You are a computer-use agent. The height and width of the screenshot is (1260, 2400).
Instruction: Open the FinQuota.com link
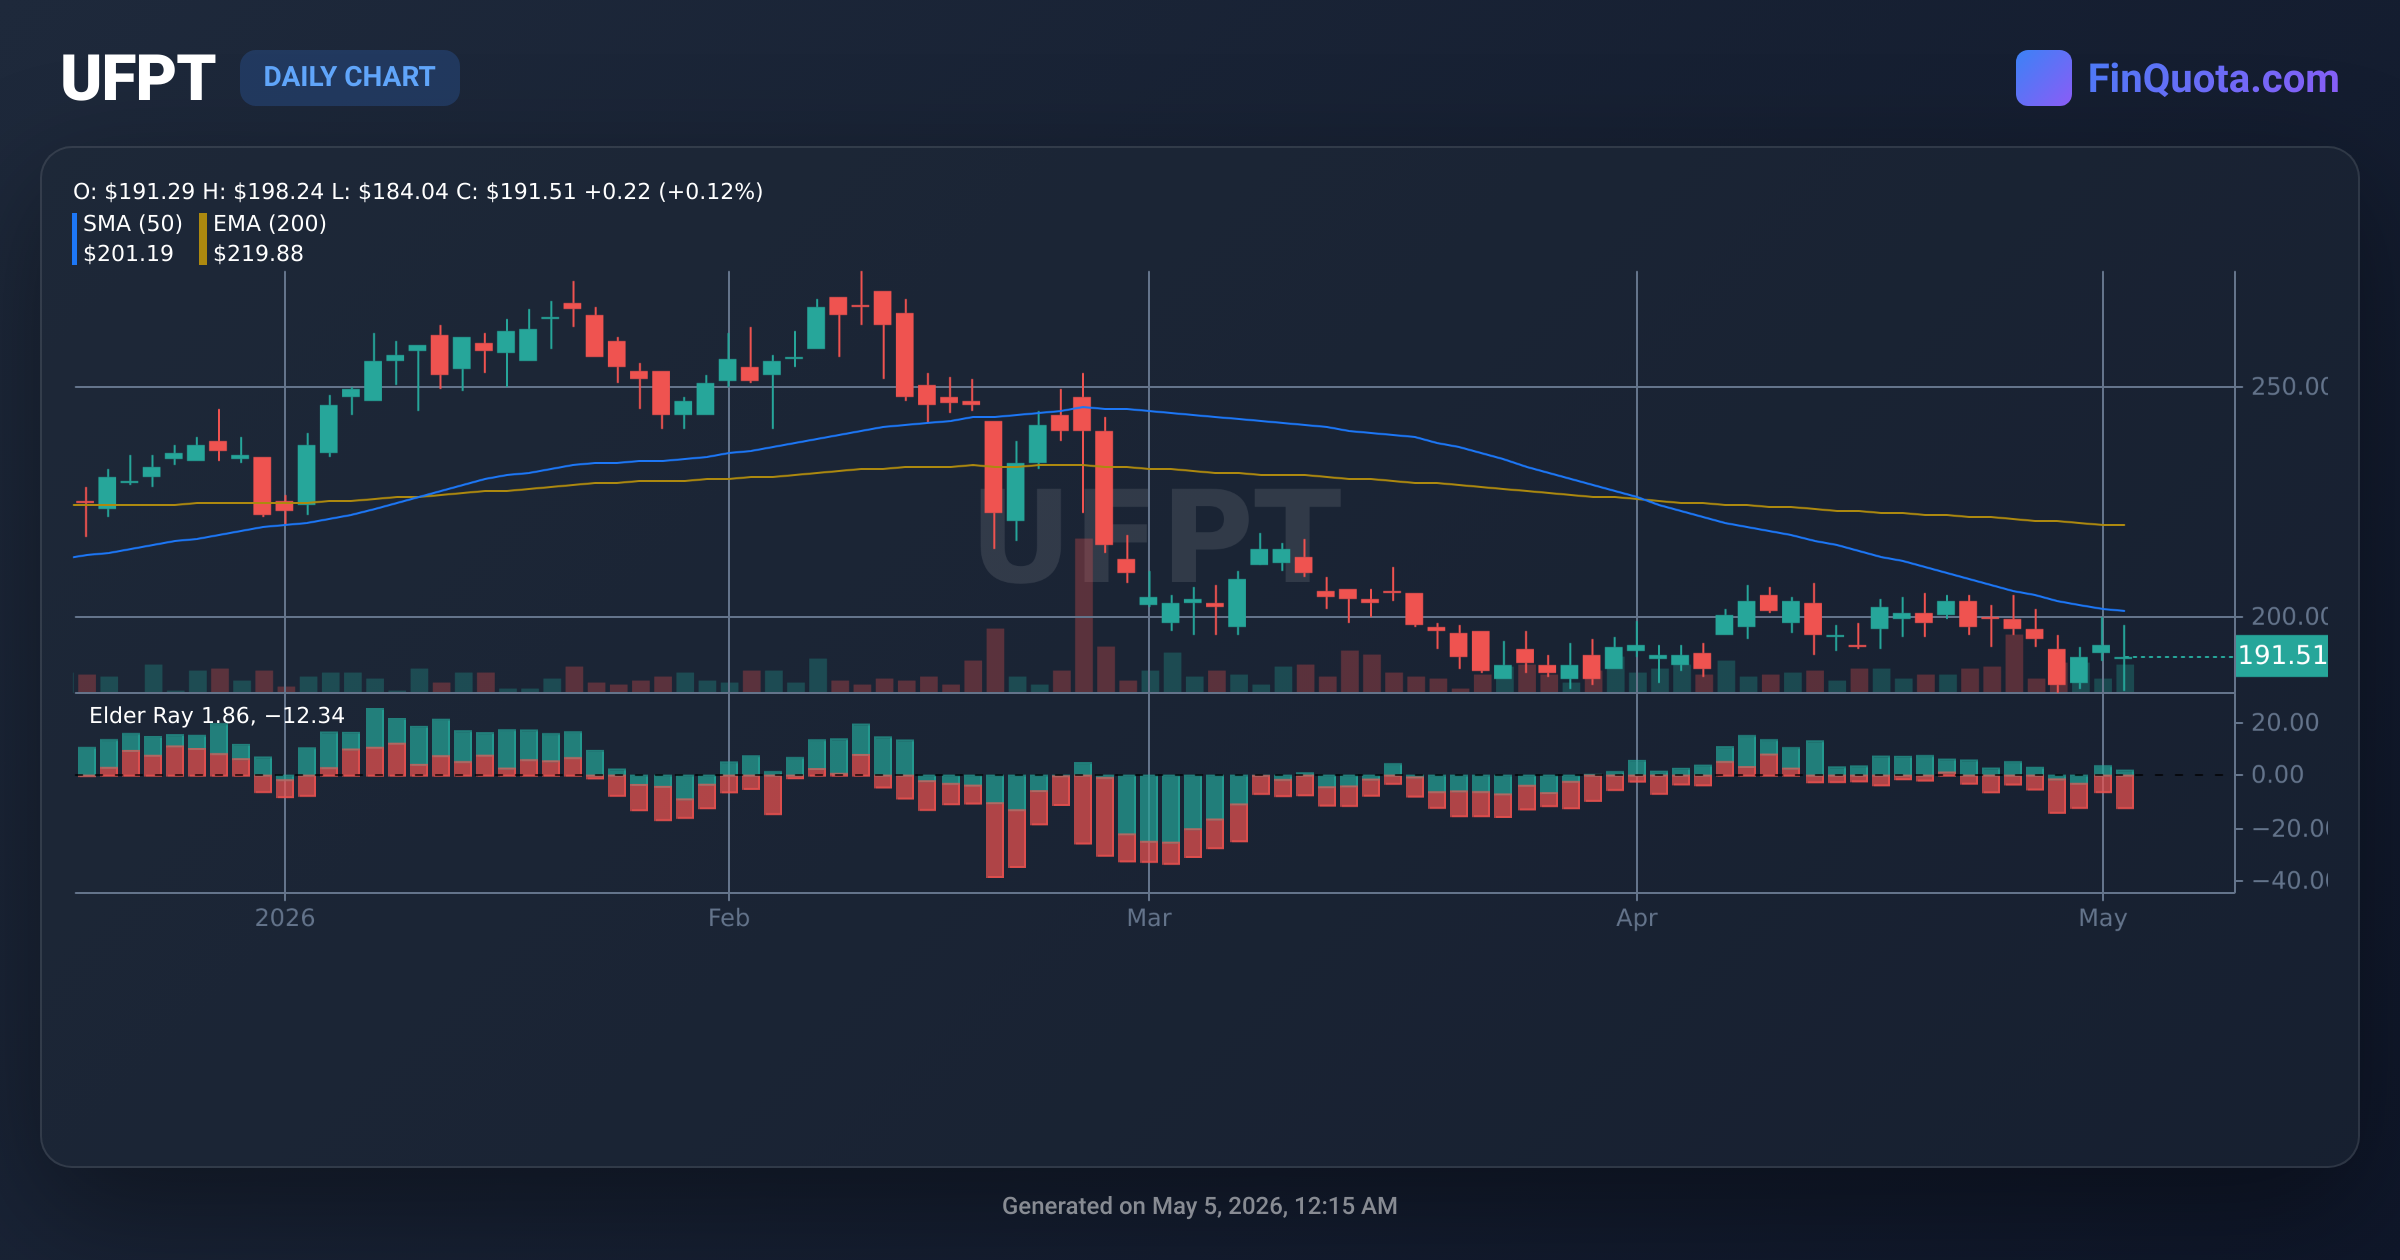click(2213, 78)
